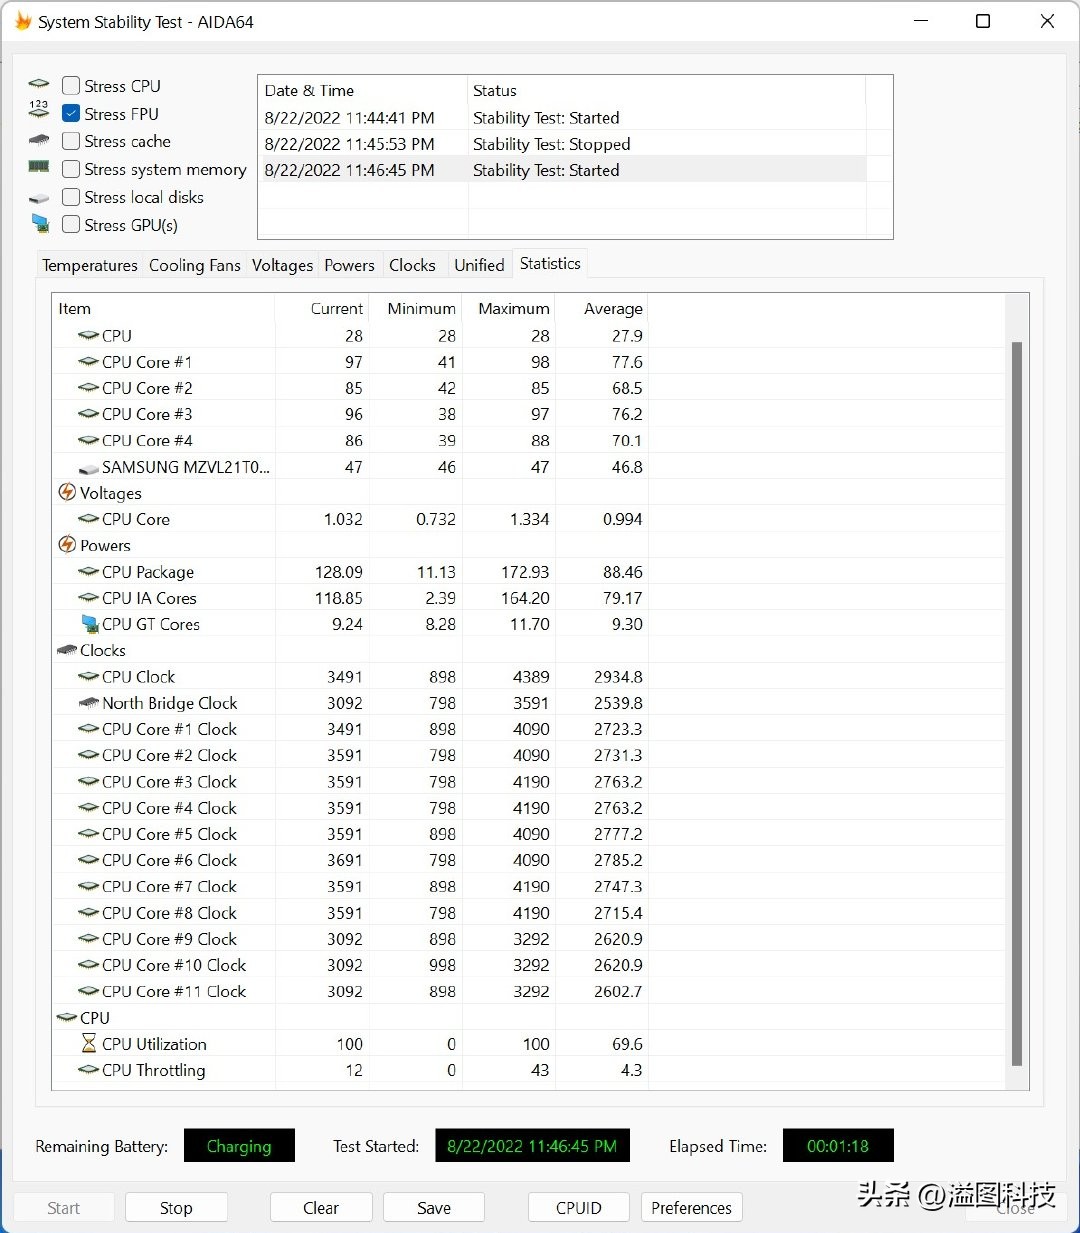Open the Unified tab
Viewport: 1080px width, 1233px height.
(x=479, y=264)
